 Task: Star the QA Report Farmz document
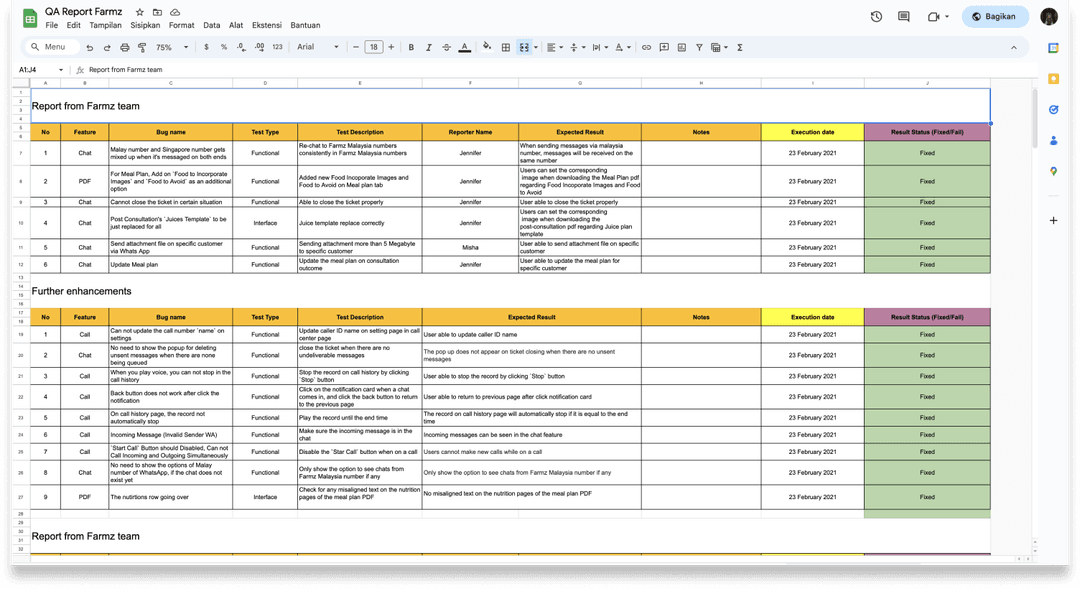[140, 12]
